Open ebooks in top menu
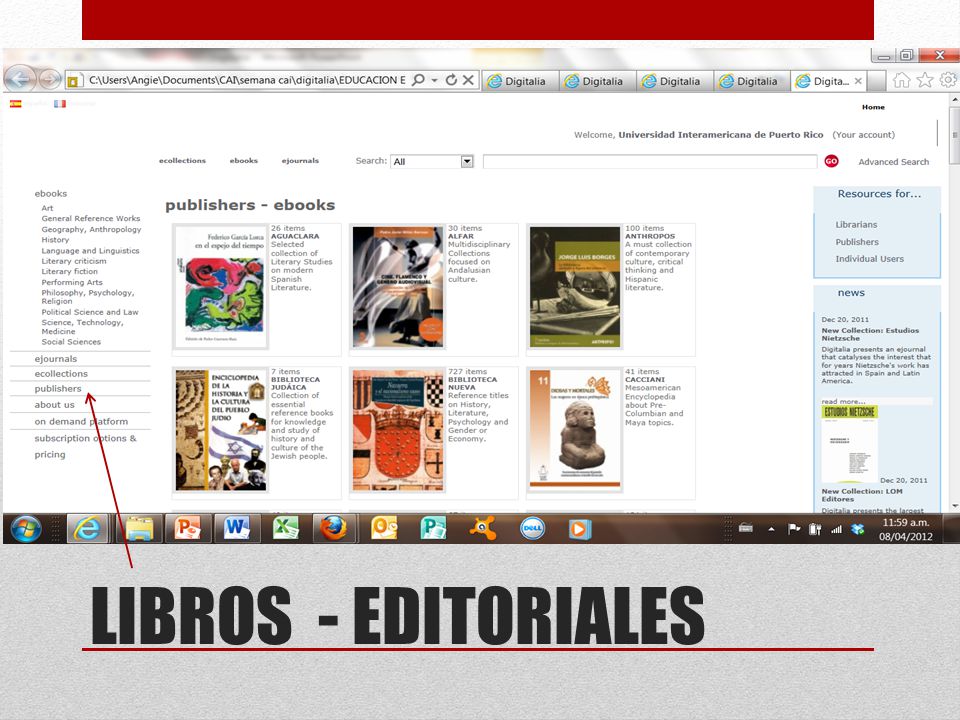Viewport: 960px width, 720px height. (x=244, y=160)
